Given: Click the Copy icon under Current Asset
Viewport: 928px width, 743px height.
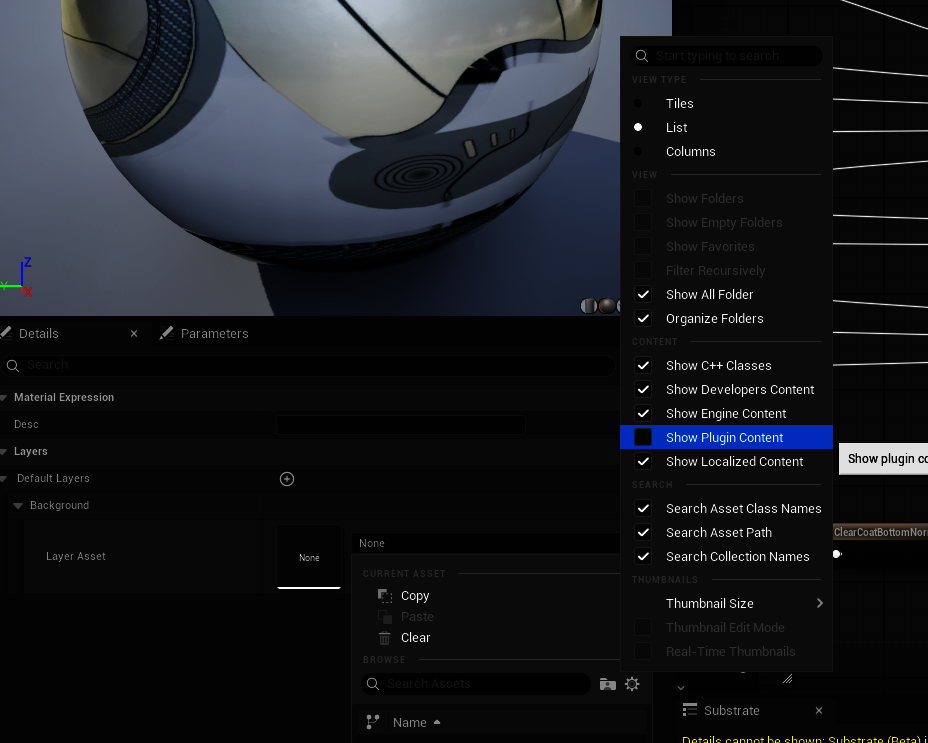Looking at the screenshot, I should 385,596.
